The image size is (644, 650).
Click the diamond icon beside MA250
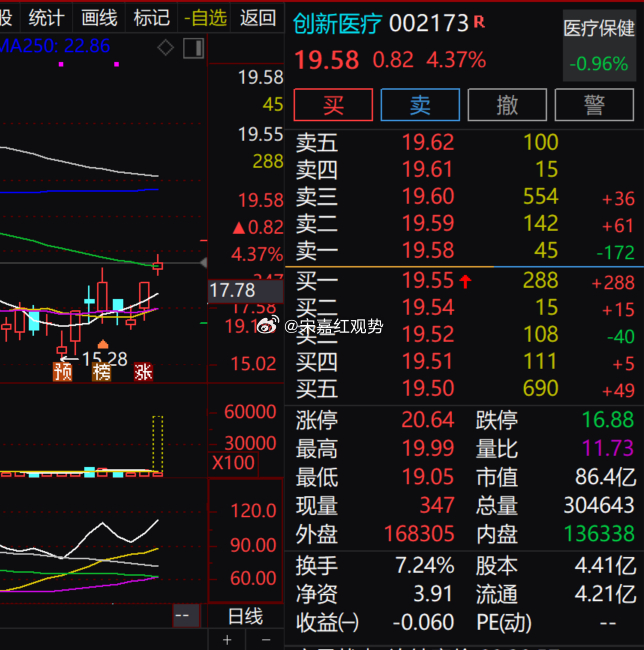[x=165, y=48]
